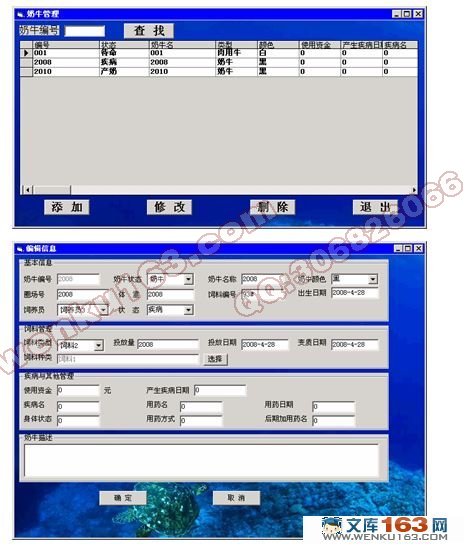This screenshot has width=469, height=547.
Task: Click the 颜色 column header
Action: 279,45
